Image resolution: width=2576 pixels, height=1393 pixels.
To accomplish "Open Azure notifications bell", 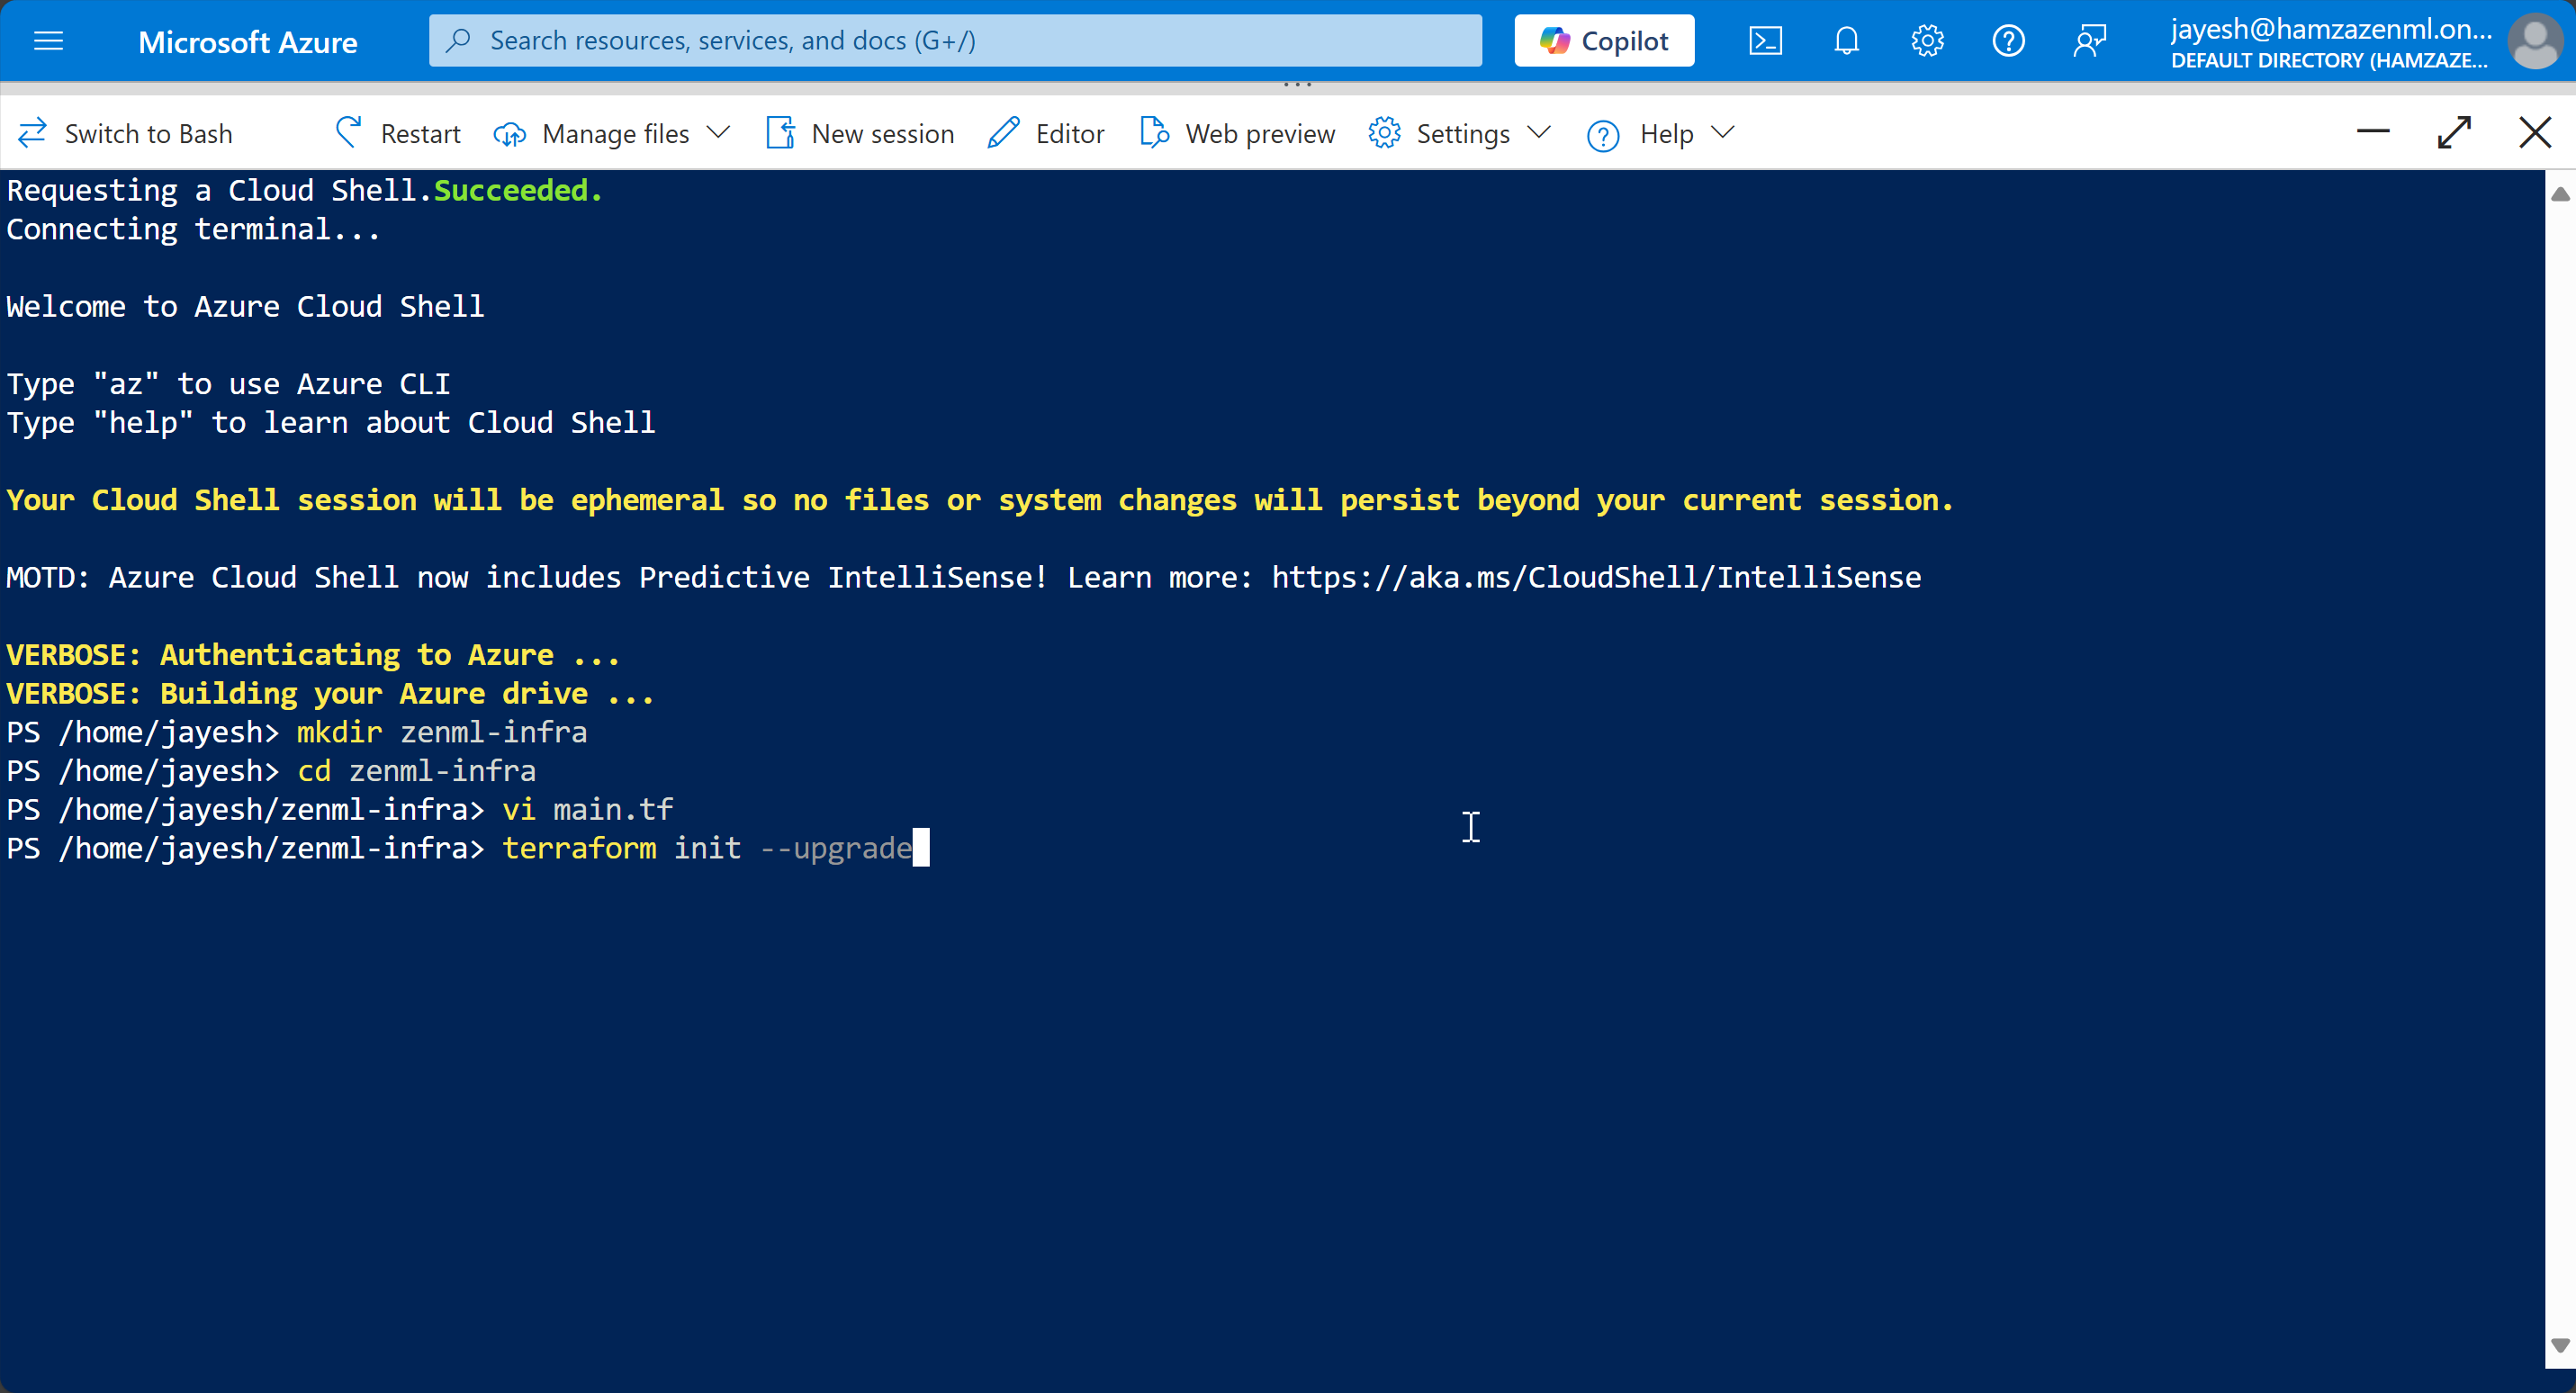I will pyautogui.click(x=1846, y=40).
